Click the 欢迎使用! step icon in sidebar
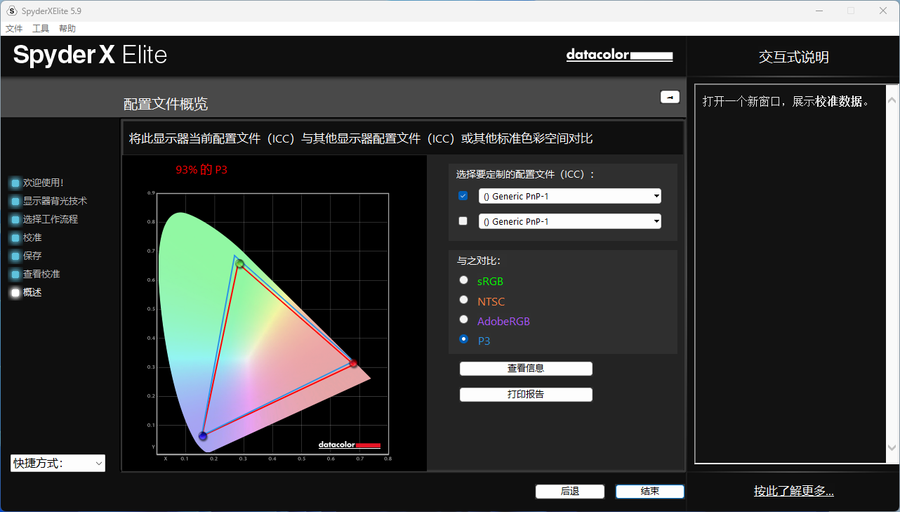This screenshot has height=512, width=900. tap(15, 183)
